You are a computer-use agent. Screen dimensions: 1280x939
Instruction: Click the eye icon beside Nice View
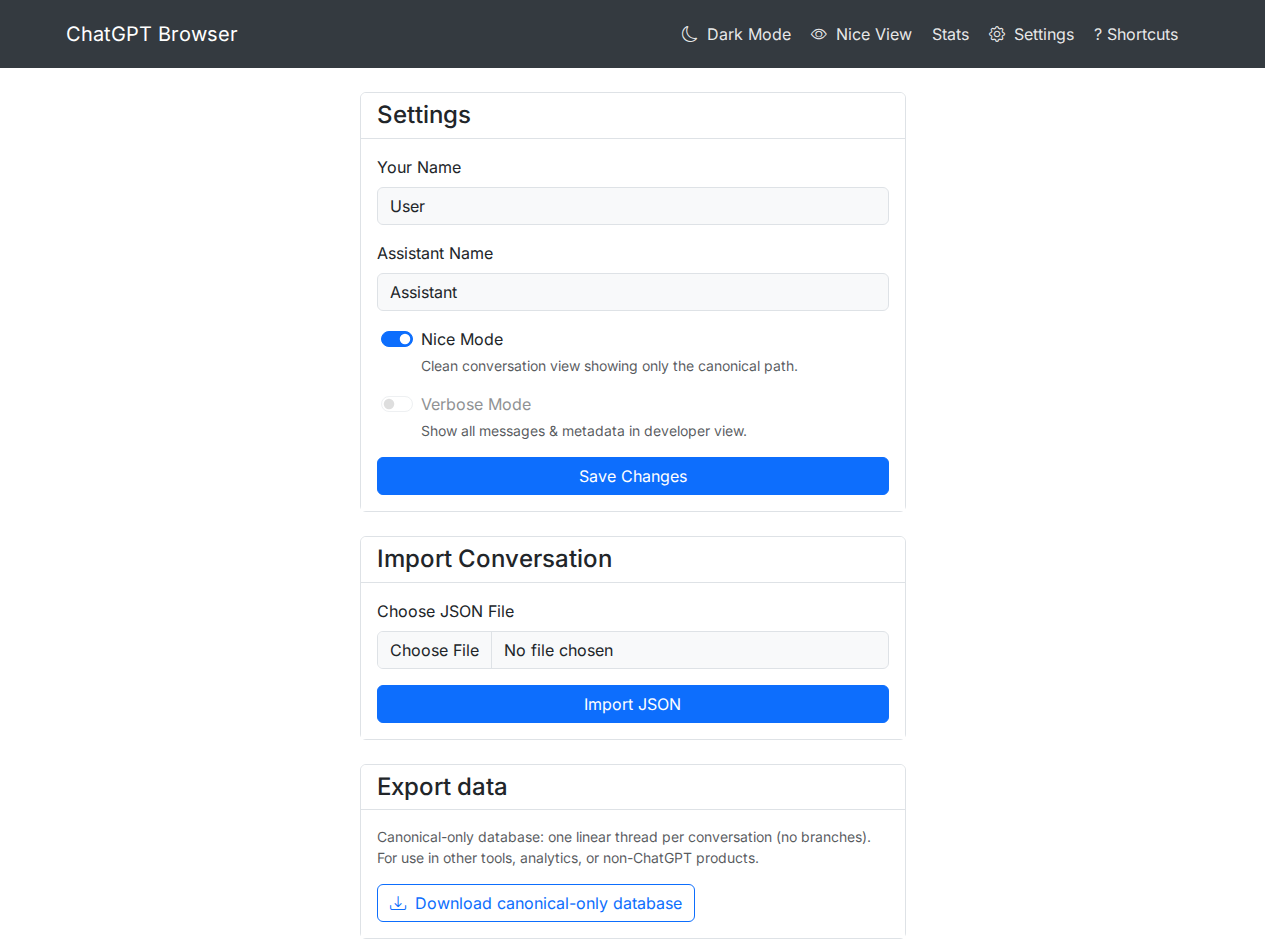pos(819,34)
